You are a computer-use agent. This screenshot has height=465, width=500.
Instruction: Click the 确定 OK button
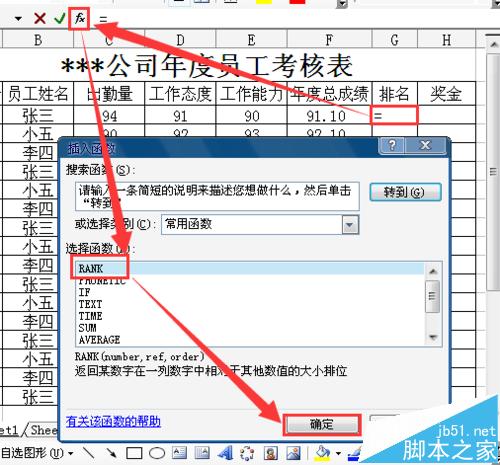[x=322, y=425]
